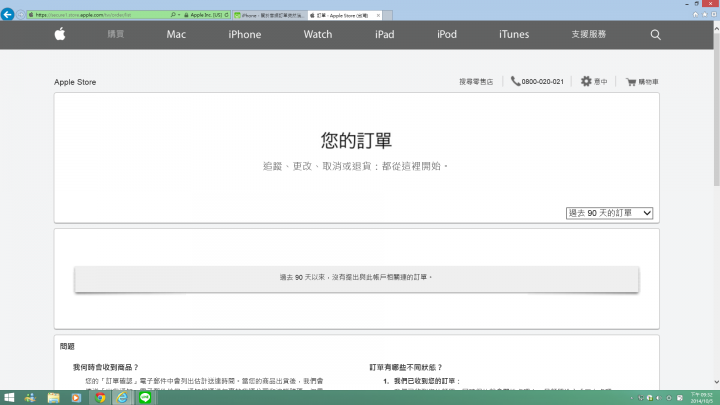
Task: Click the 我何時會收到商品？ question
Action: click(106, 367)
